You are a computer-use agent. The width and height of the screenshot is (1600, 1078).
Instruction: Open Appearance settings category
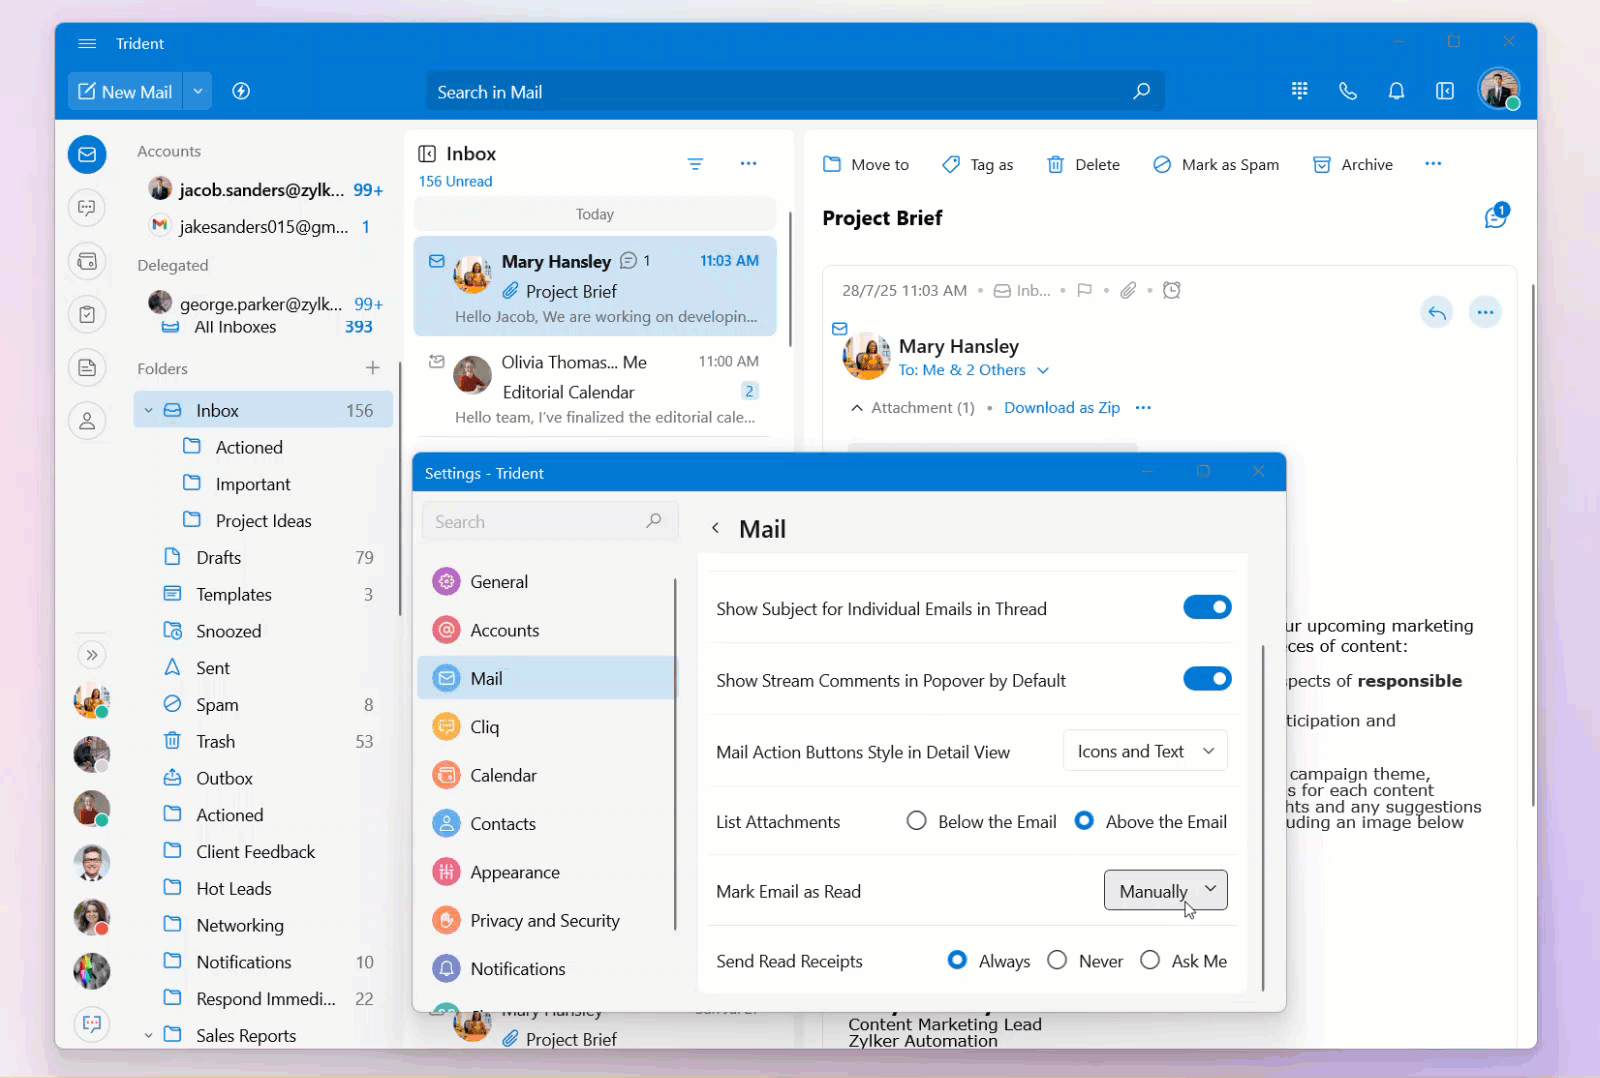(x=547, y=872)
